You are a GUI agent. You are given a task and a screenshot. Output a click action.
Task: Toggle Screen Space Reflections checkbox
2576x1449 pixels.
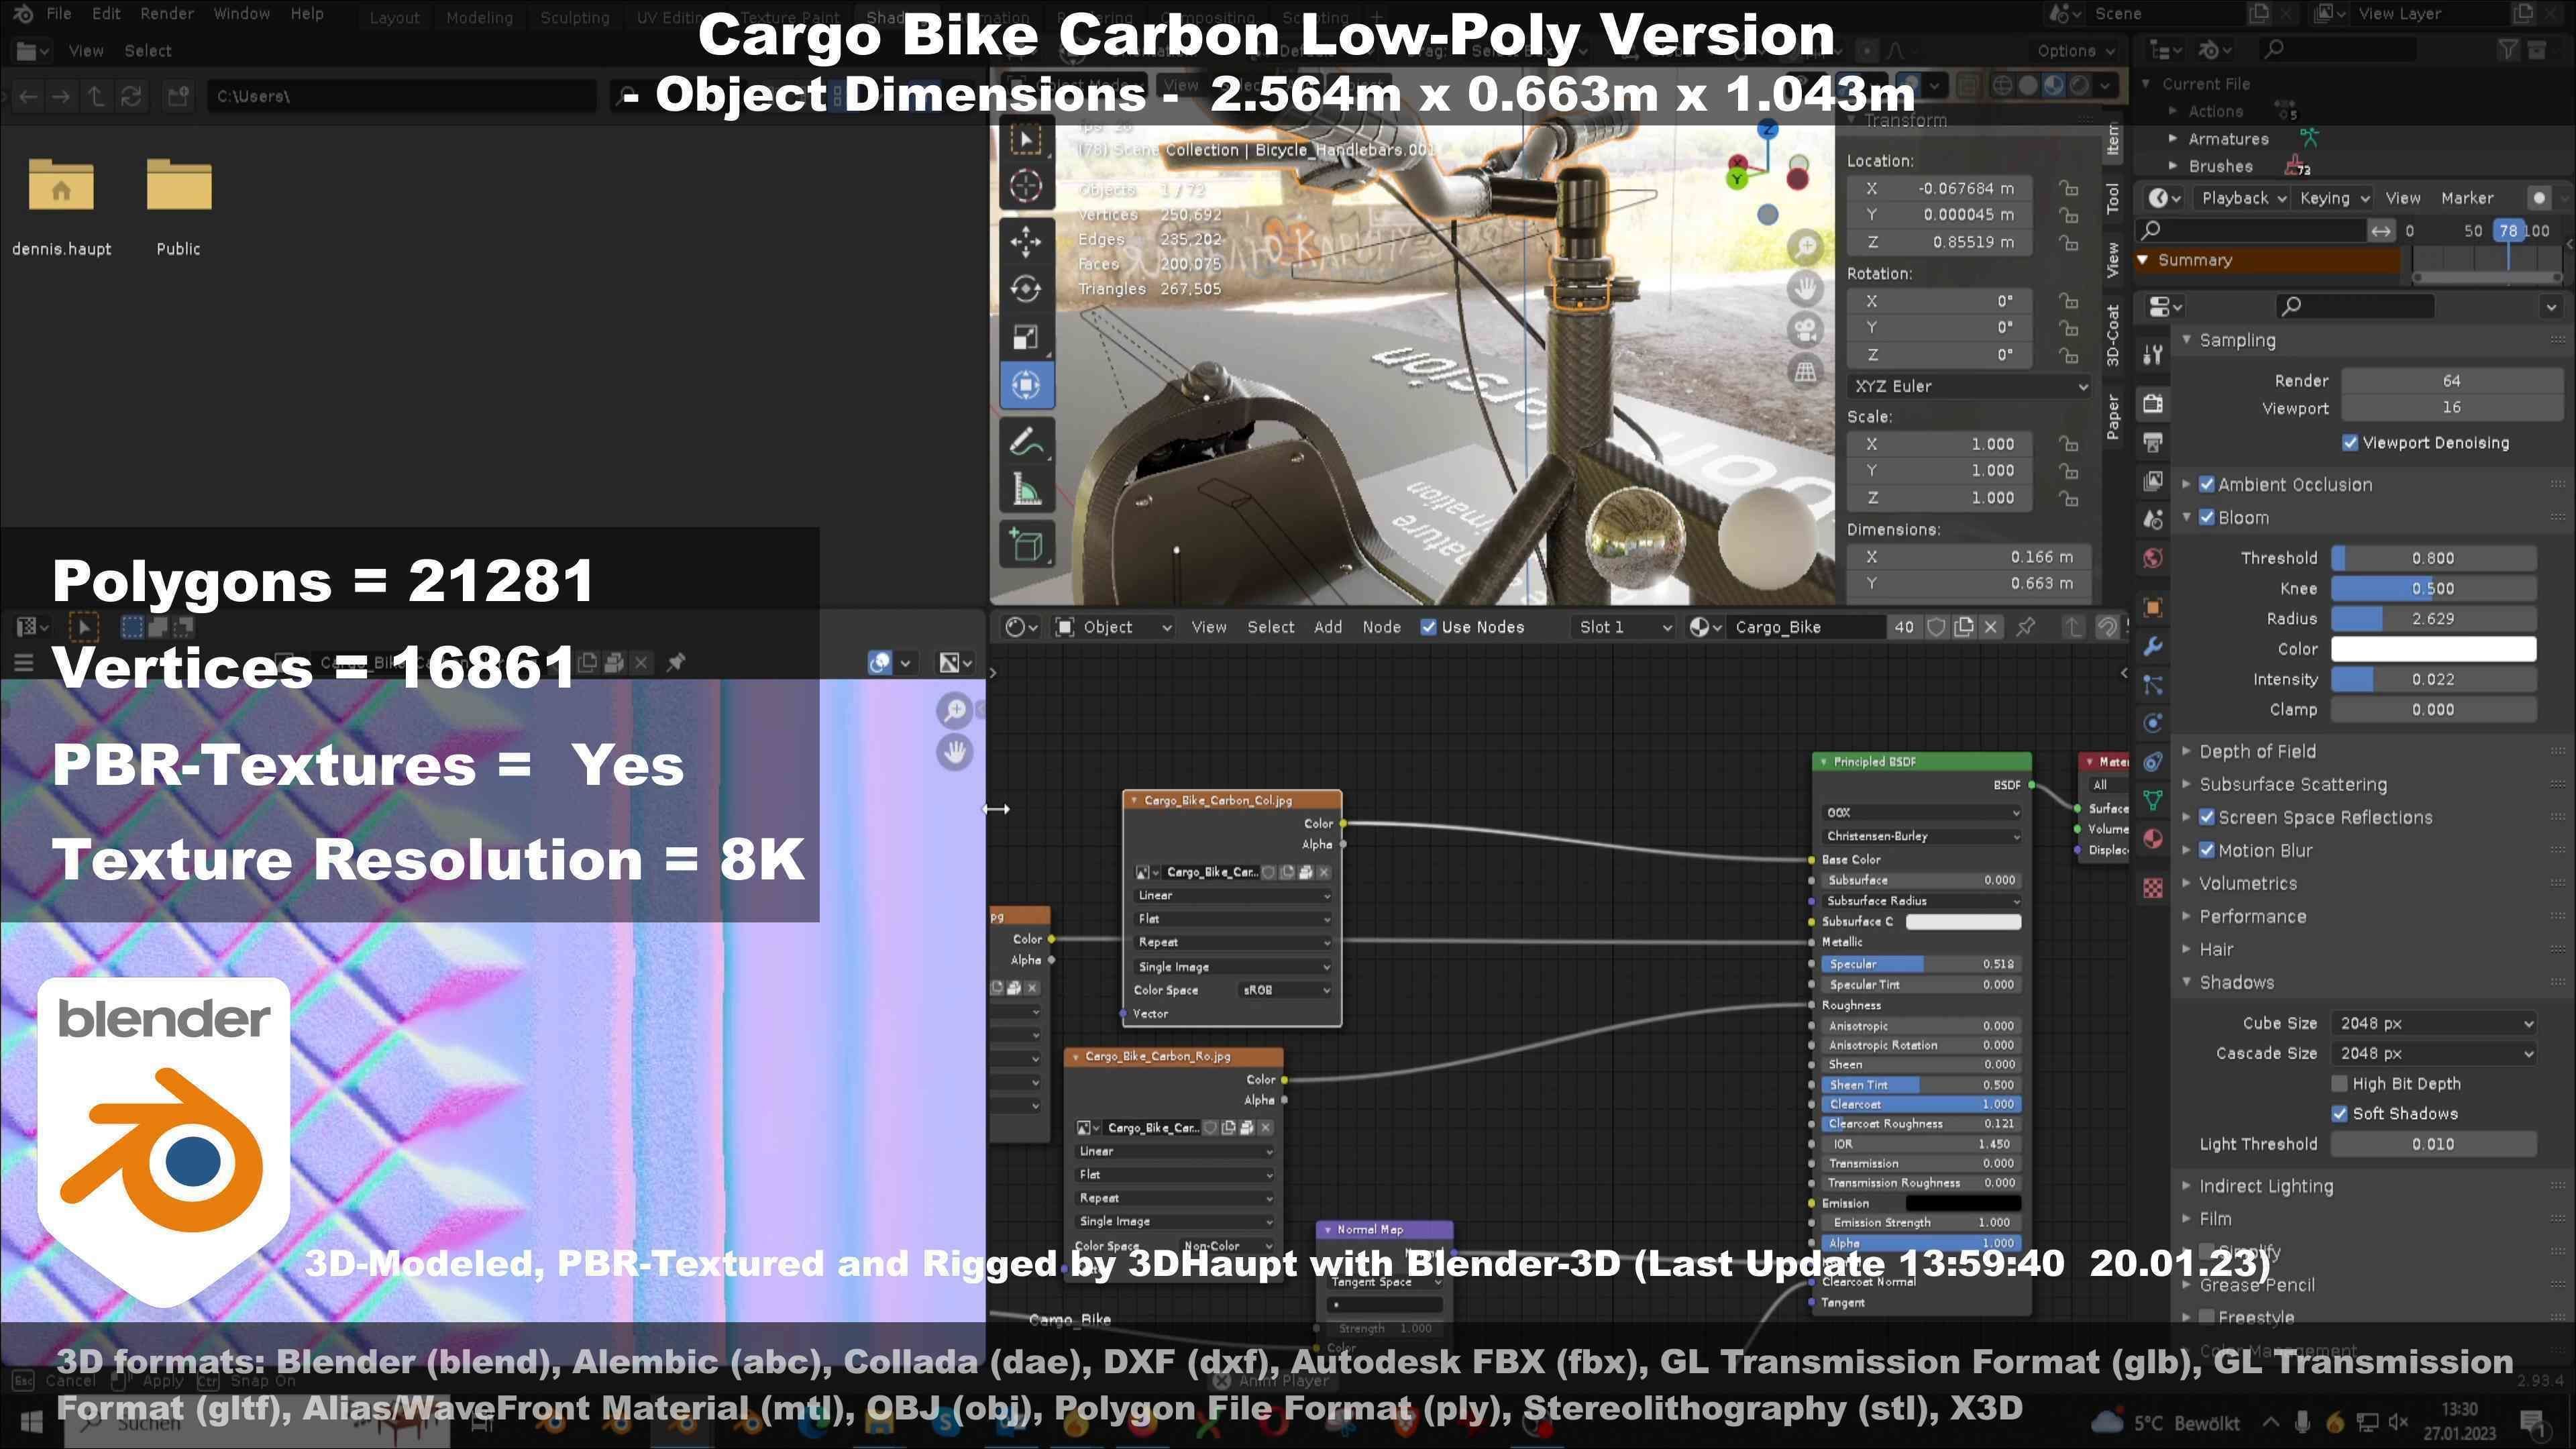(2207, 818)
